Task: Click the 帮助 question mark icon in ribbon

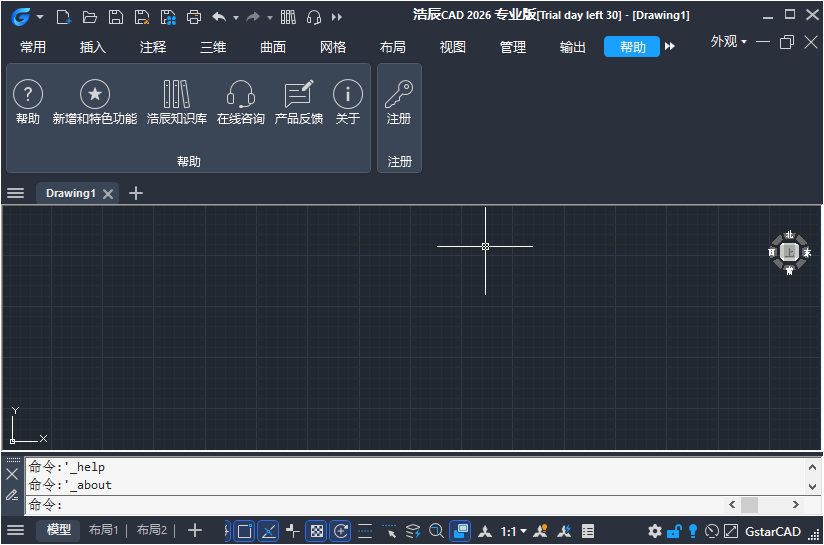Action: [x=27, y=95]
